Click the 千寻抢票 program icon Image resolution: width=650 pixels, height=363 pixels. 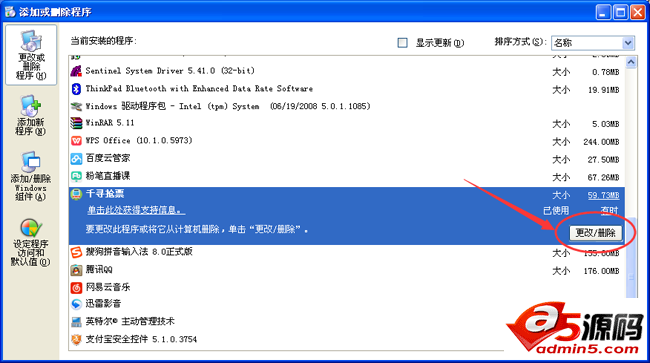click(76, 194)
